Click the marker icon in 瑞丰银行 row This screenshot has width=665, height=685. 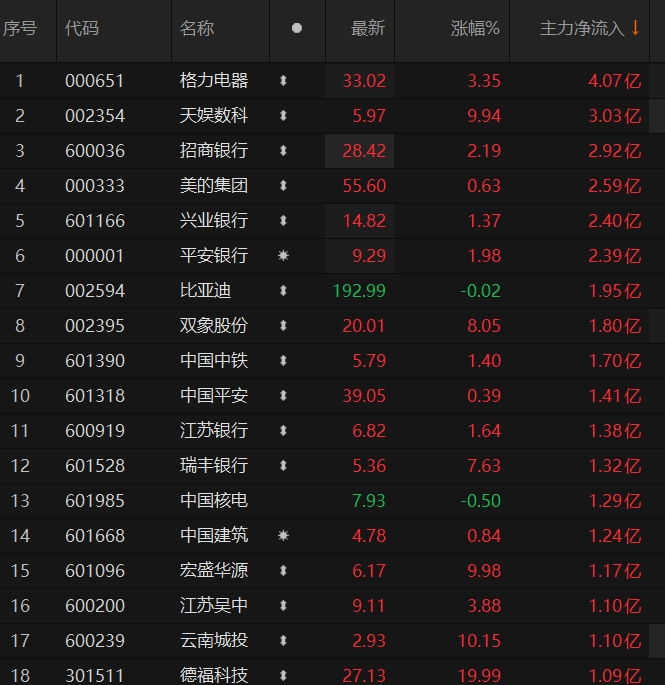(283, 466)
